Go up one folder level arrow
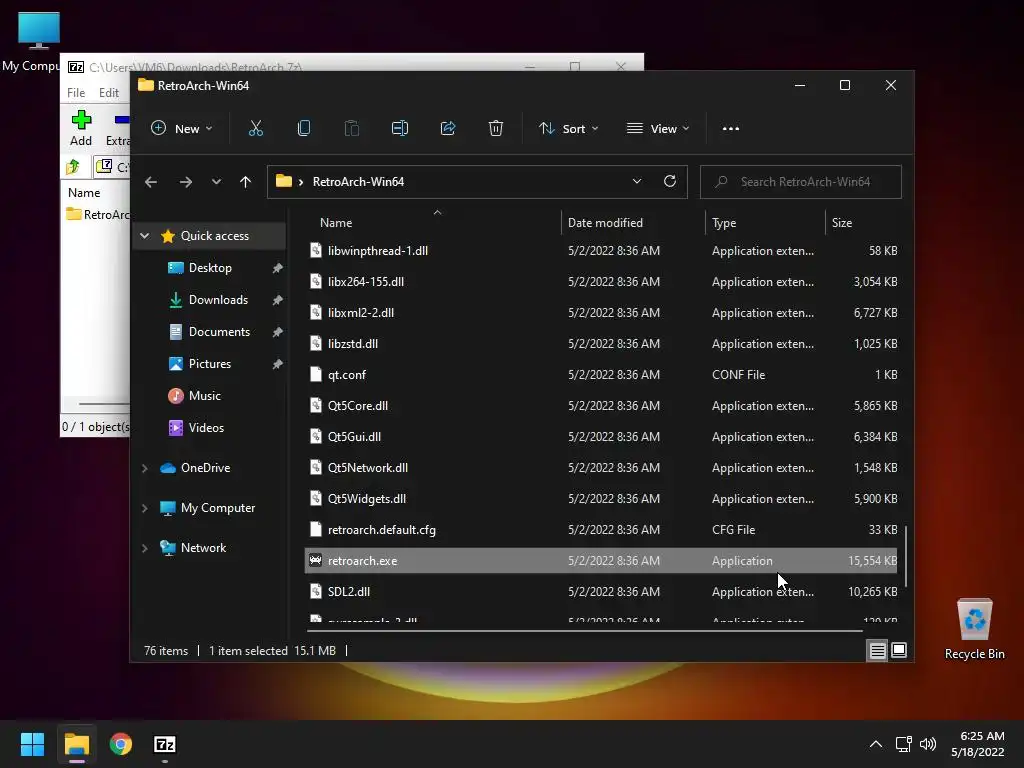The image size is (1024, 768). tap(246, 182)
